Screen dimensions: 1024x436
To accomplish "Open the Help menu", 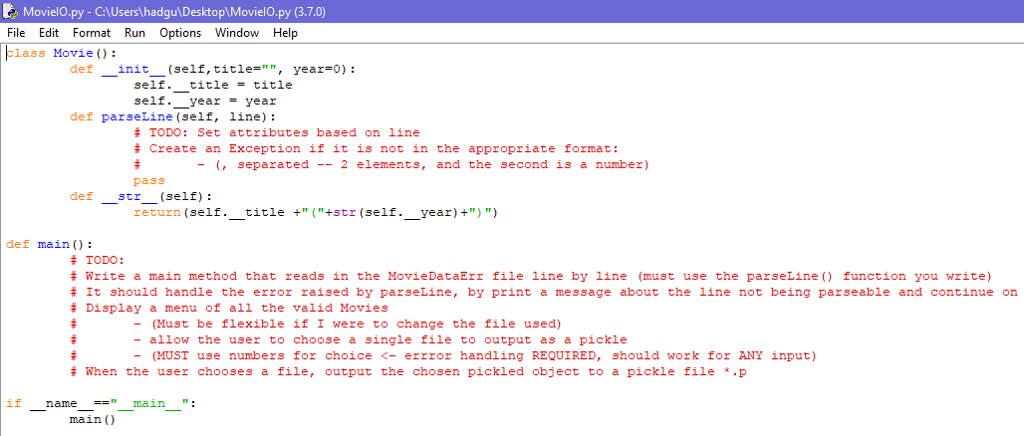I will pos(285,33).
